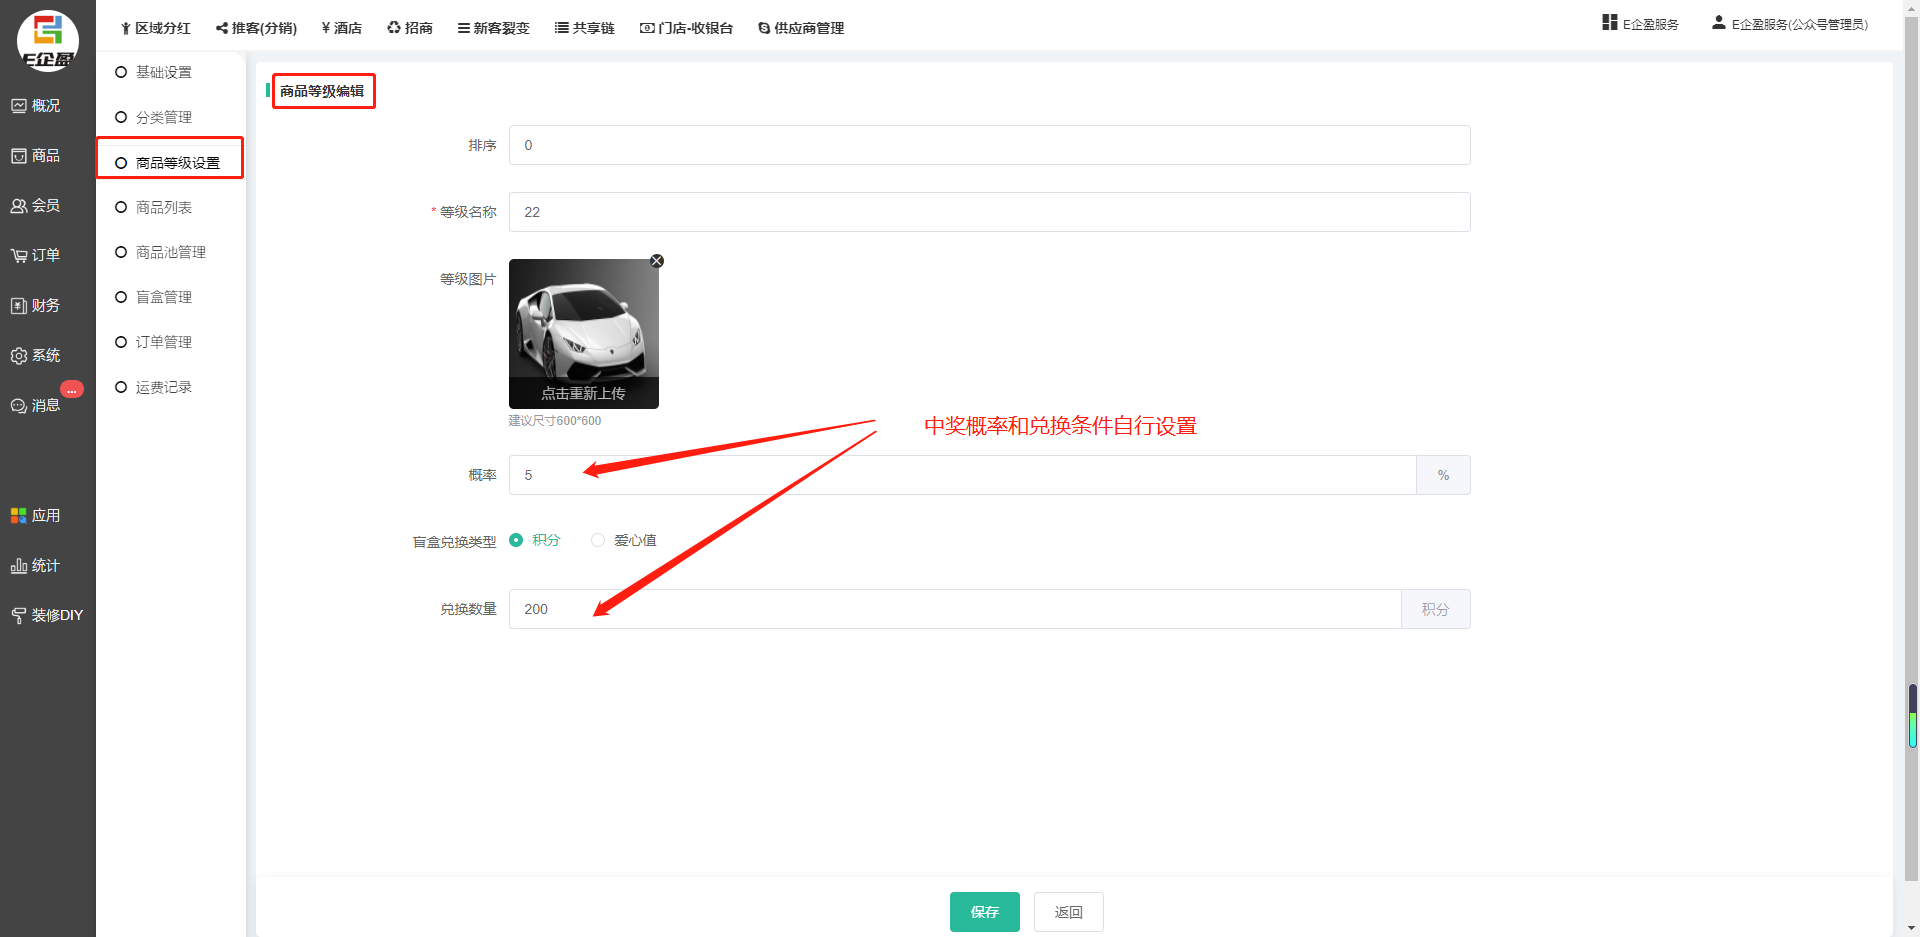This screenshot has height=937, width=1920.
Task: Select the 积分 radio option
Action: pyautogui.click(x=517, y=540)
